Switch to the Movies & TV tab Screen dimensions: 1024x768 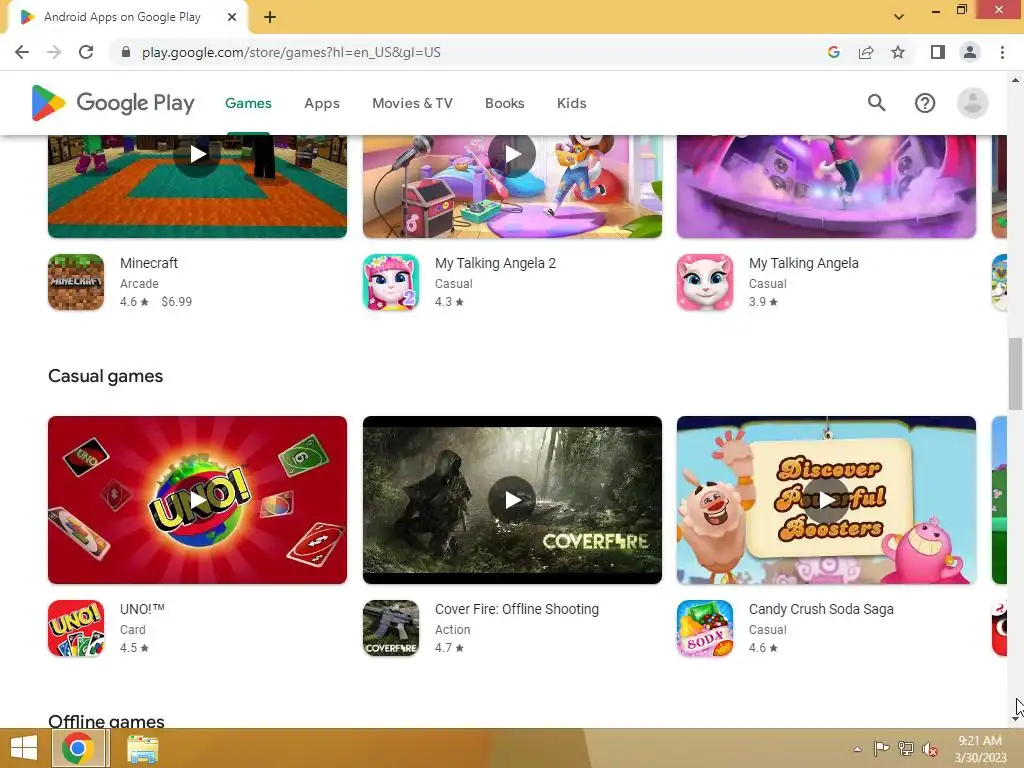pyautogui.click(x=412, y=103)
